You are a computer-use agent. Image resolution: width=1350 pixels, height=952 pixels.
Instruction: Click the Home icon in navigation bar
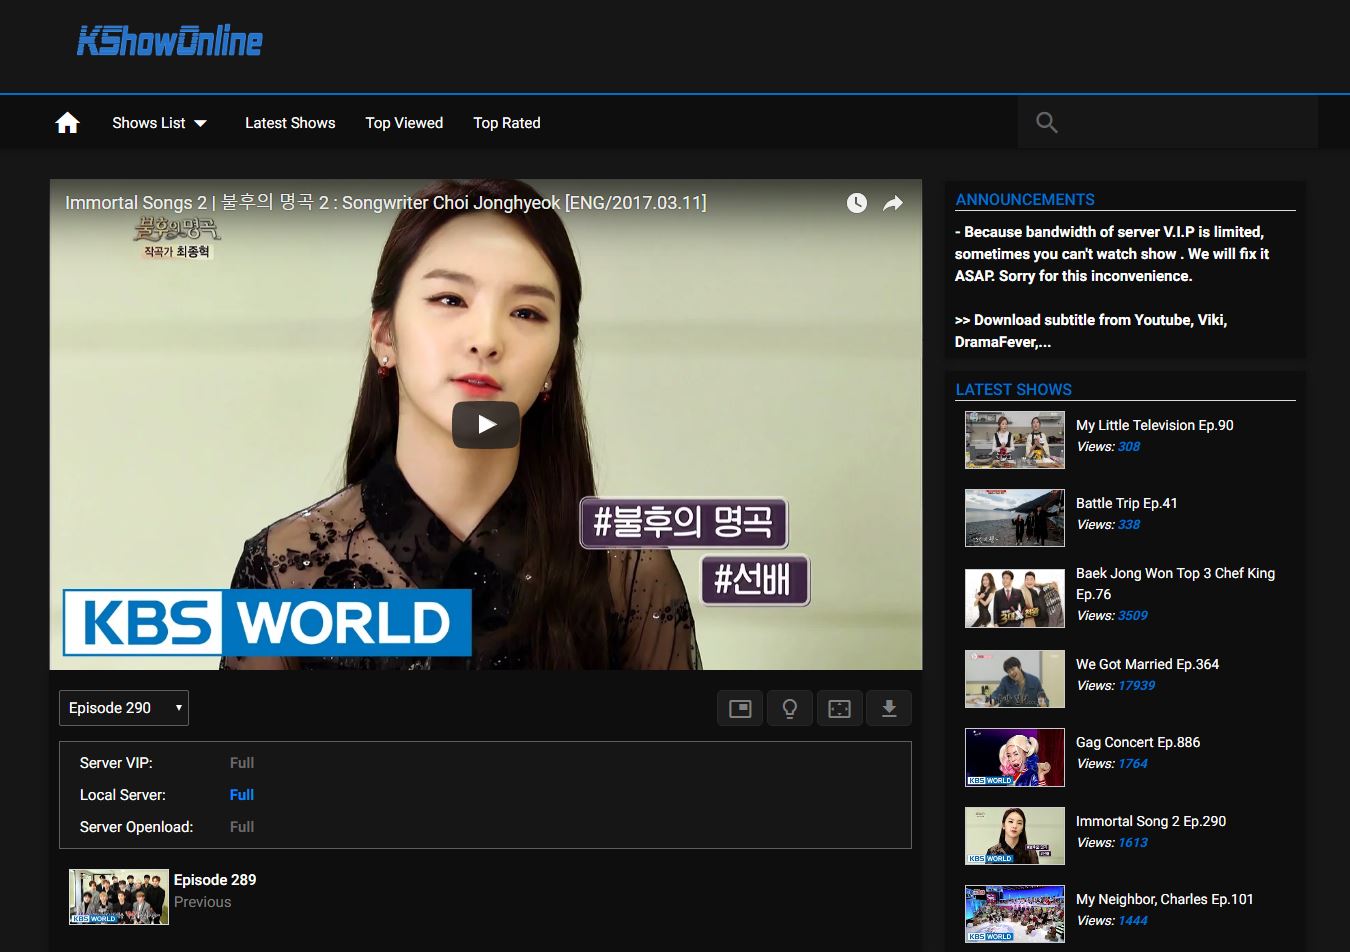(x=67, y=123)
